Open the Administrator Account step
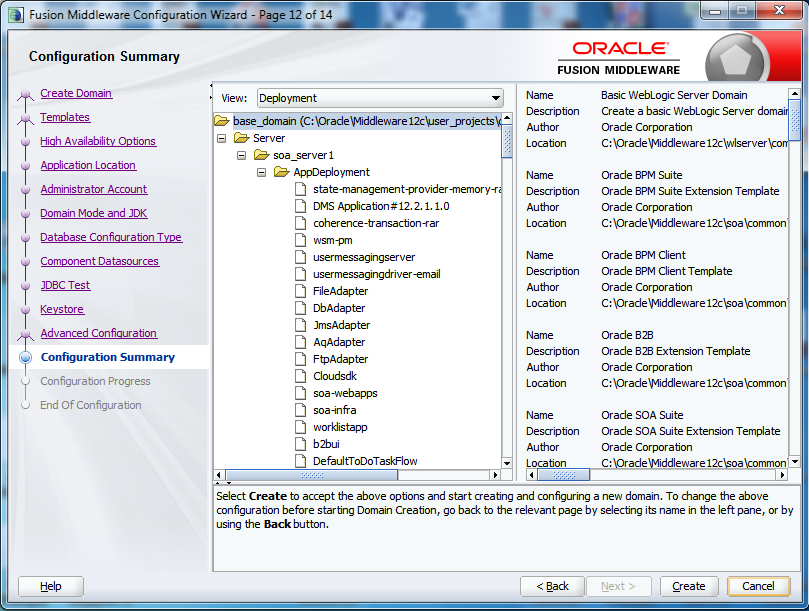The image size is (809, 611). coord(94,189)
